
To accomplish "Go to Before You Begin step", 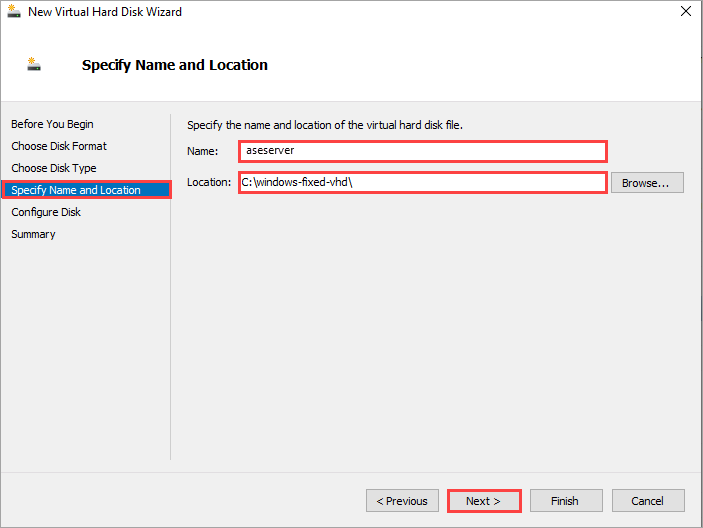I will 52,124.
